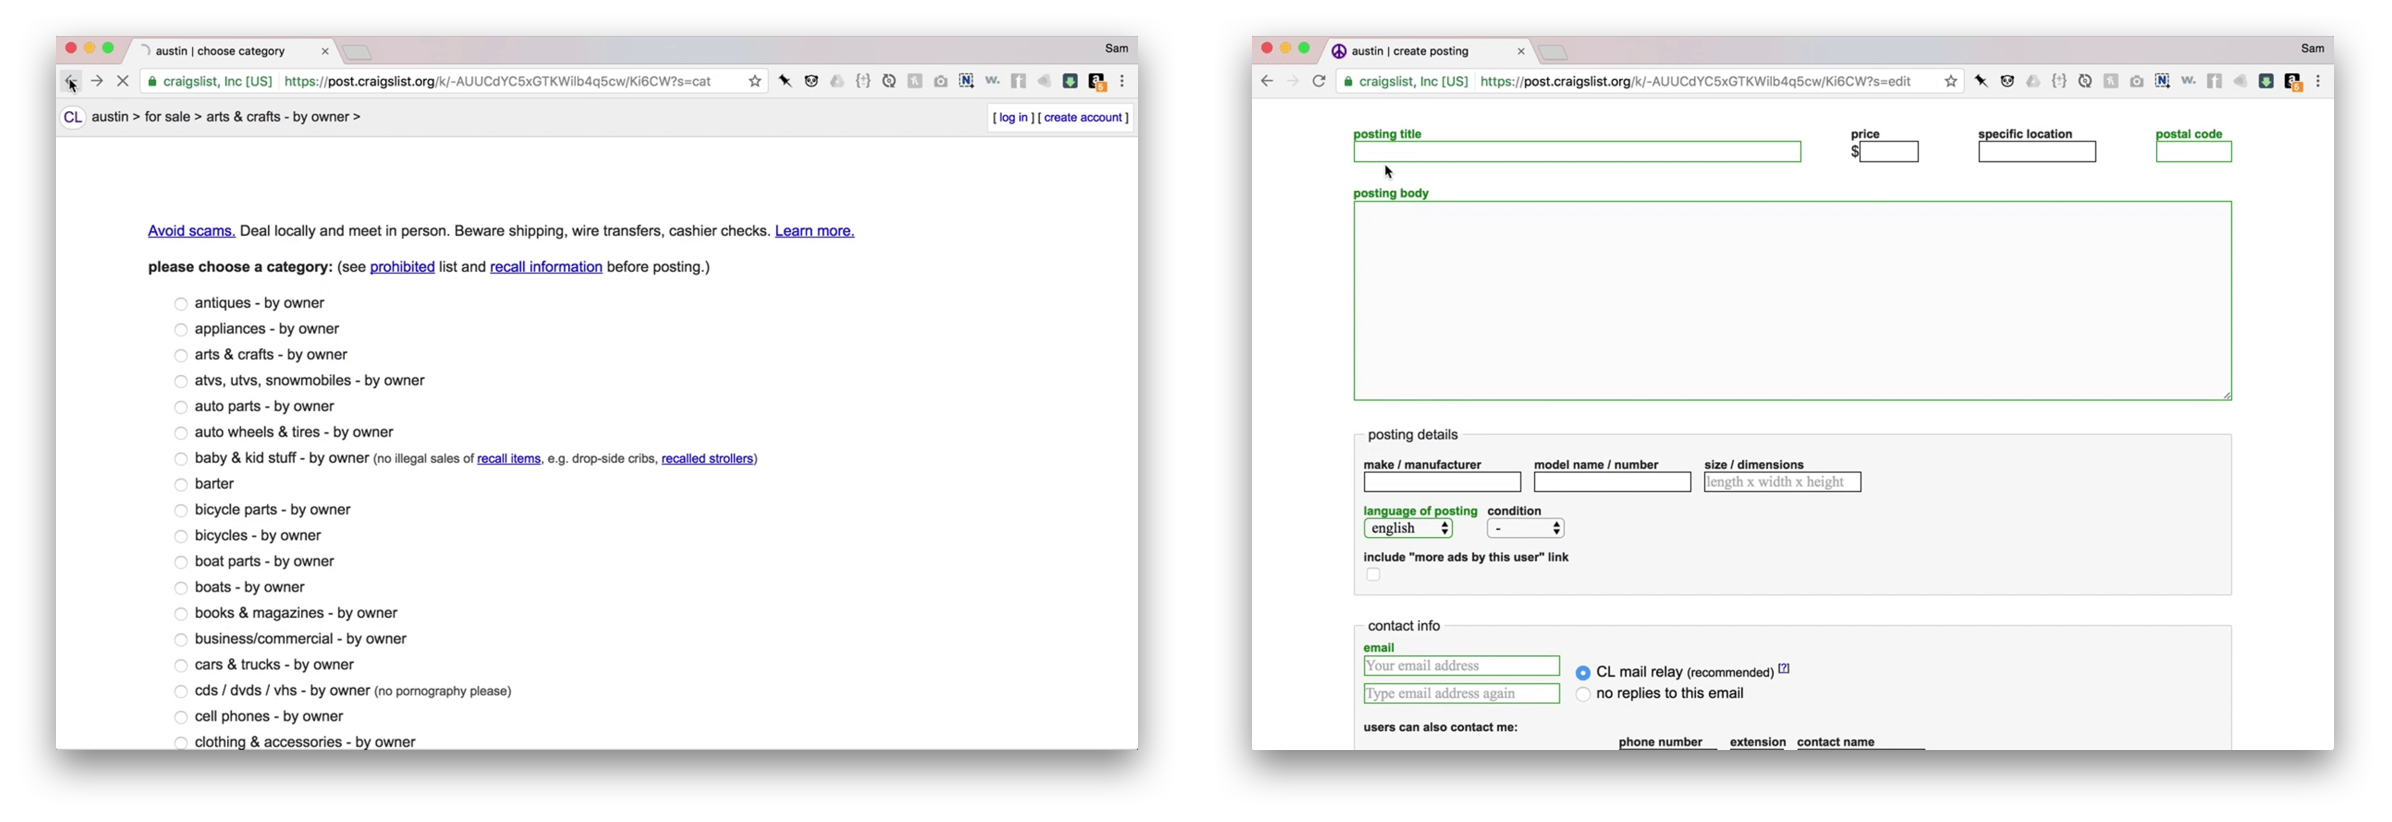The image size is (2392, 822).
Task: Open the recall items link
Action: [508, 459]
